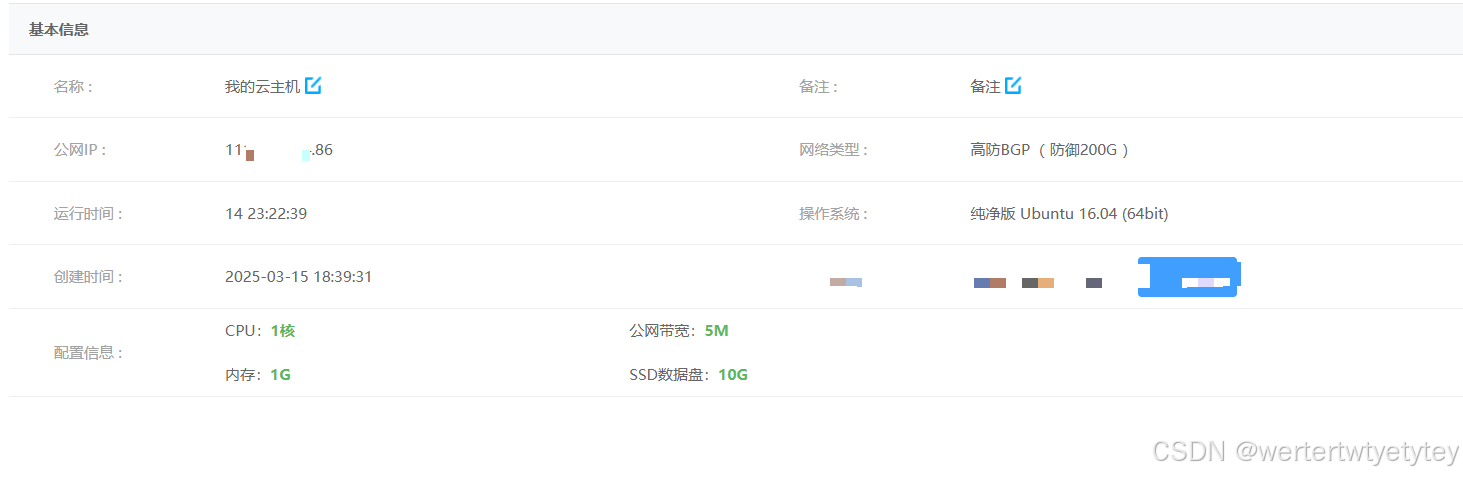Click the host name text 我的云主机

click(262, 87)
